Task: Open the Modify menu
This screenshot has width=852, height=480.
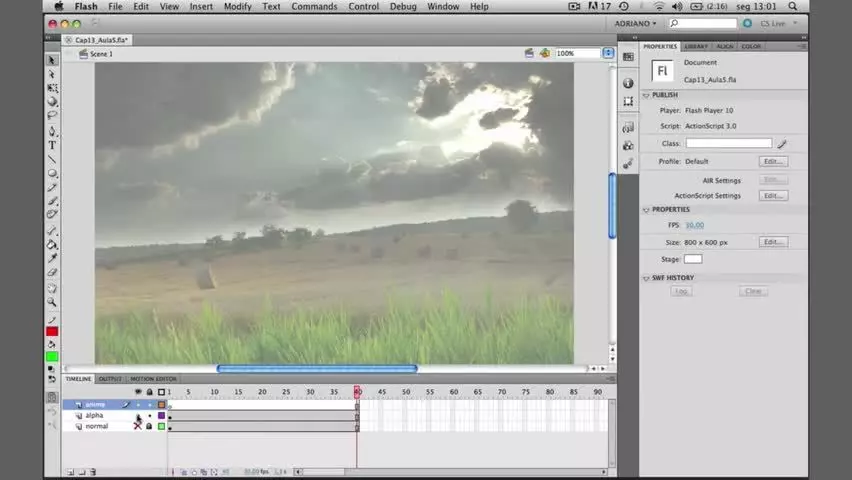Action: [x=237, y=7]
